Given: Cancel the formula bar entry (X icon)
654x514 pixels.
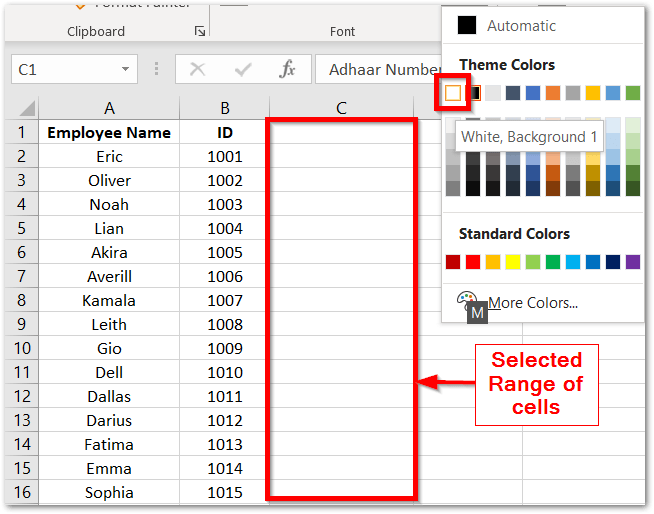Looking at the screenshot, I should [197, 69].
